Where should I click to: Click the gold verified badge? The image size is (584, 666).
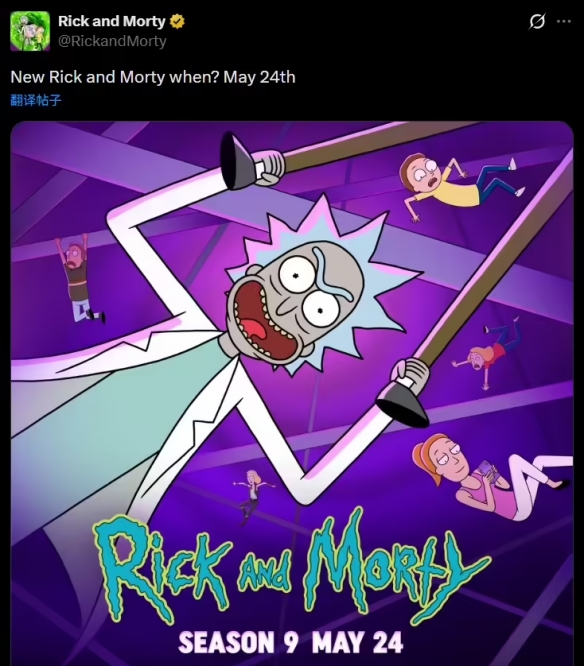177,21
